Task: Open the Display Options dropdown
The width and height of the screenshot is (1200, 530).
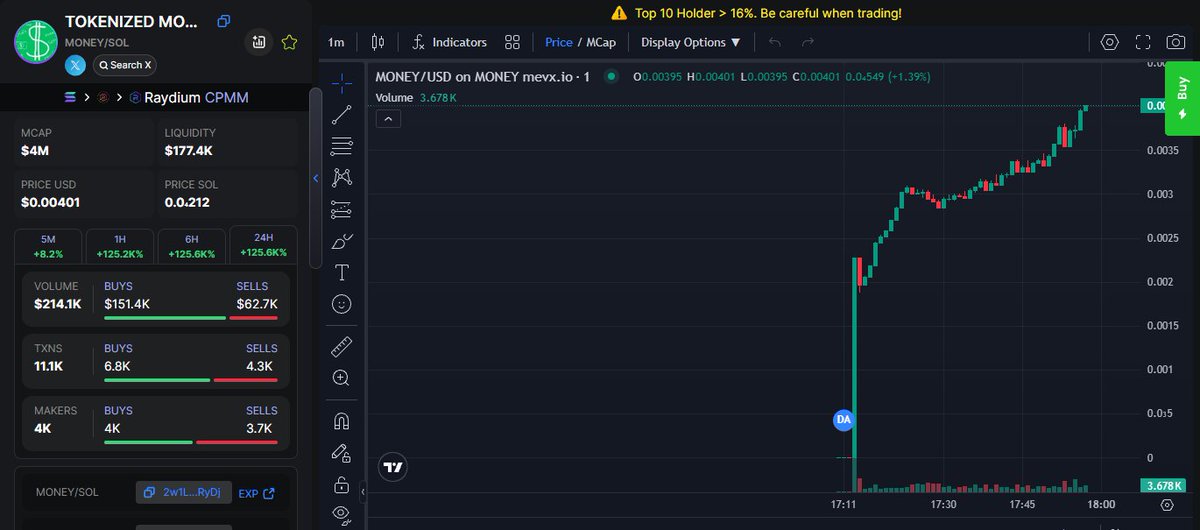Action: click(691, 42)
